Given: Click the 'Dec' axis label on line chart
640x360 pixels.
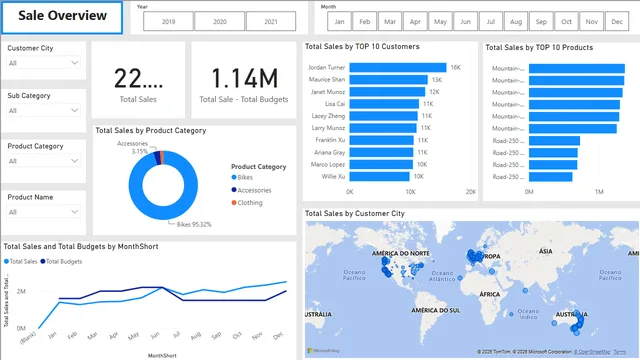Looking at the screenshot, I should 278,336.
